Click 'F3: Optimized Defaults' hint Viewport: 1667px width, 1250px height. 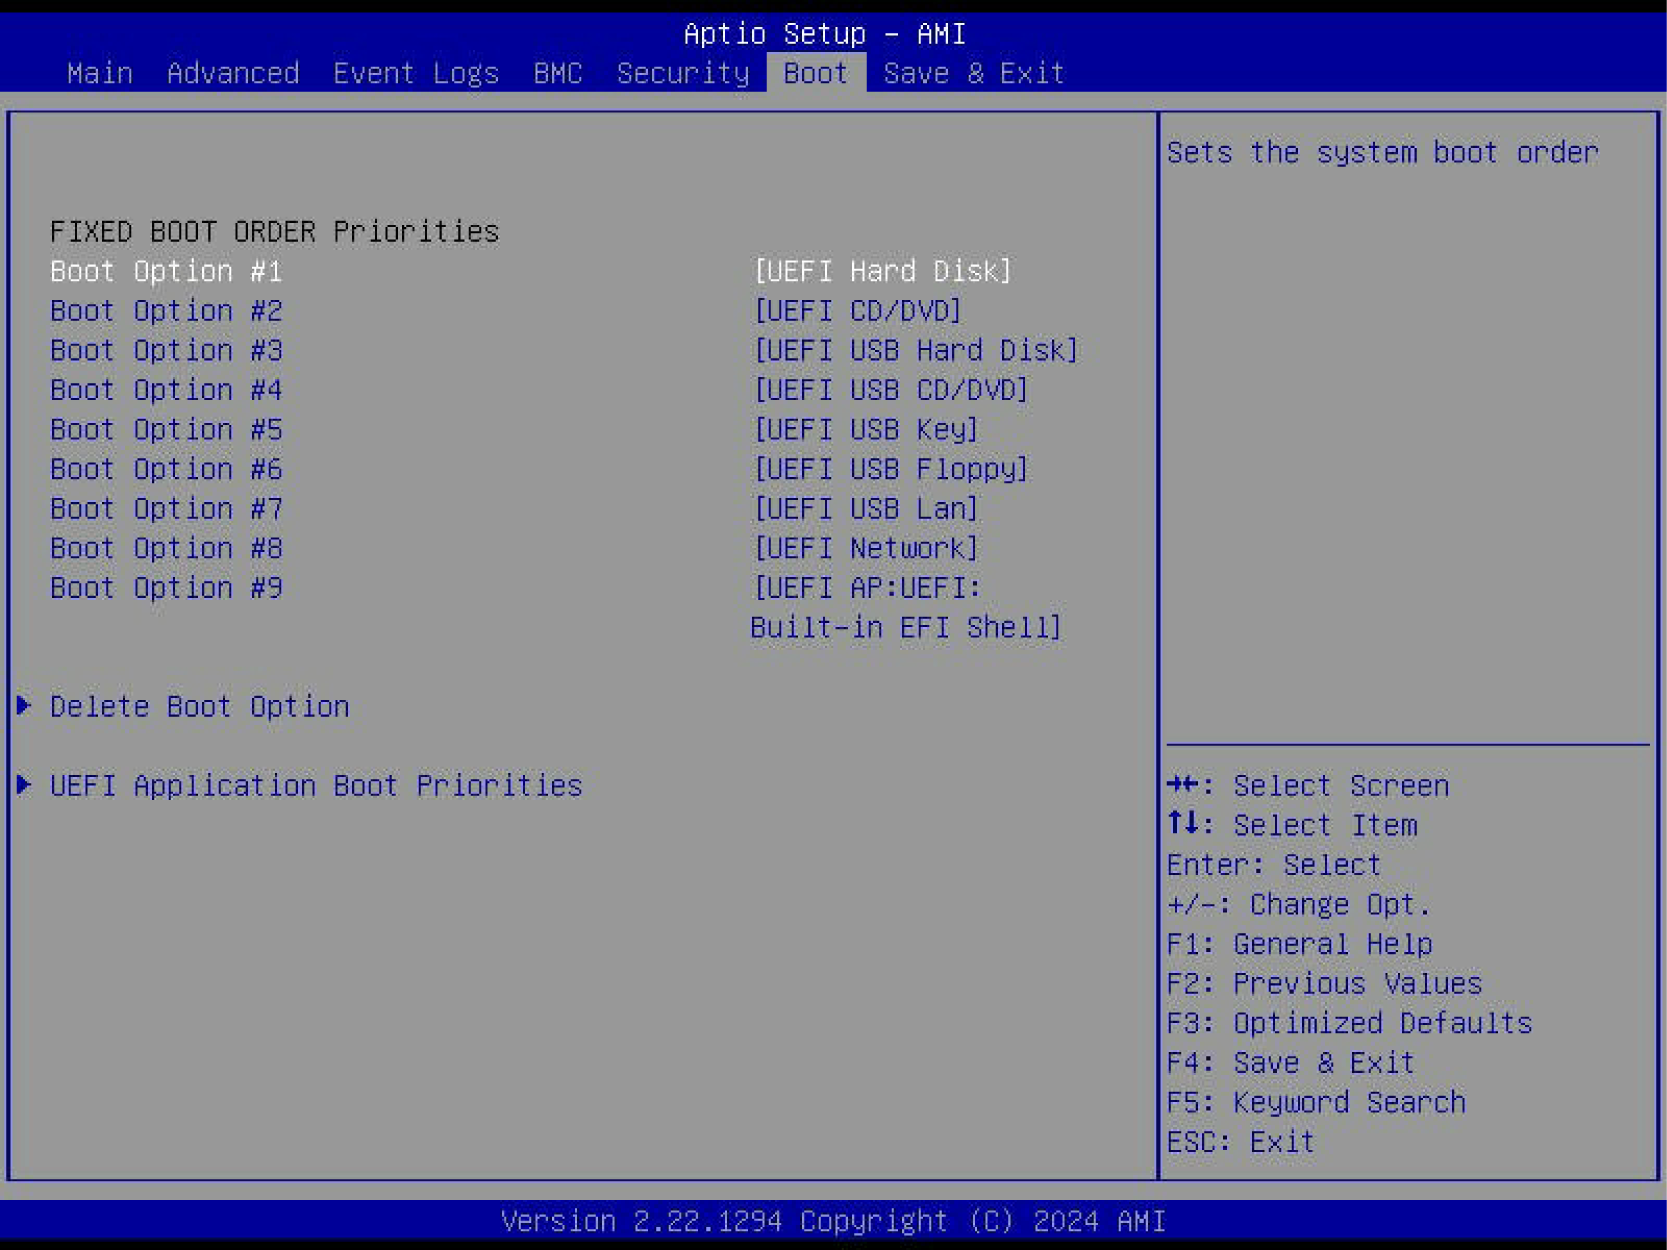(1349, 1023)
